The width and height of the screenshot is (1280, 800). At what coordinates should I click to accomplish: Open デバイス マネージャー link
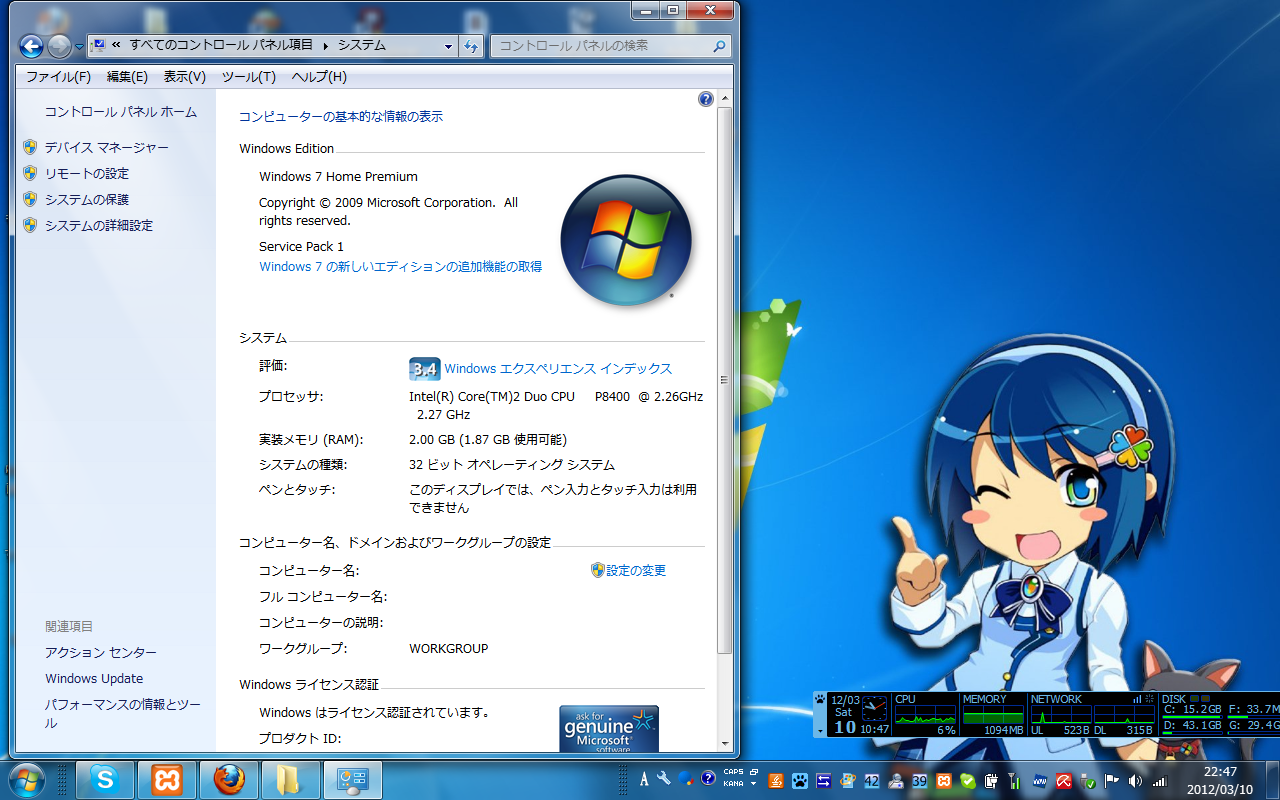tap(106, 147)
